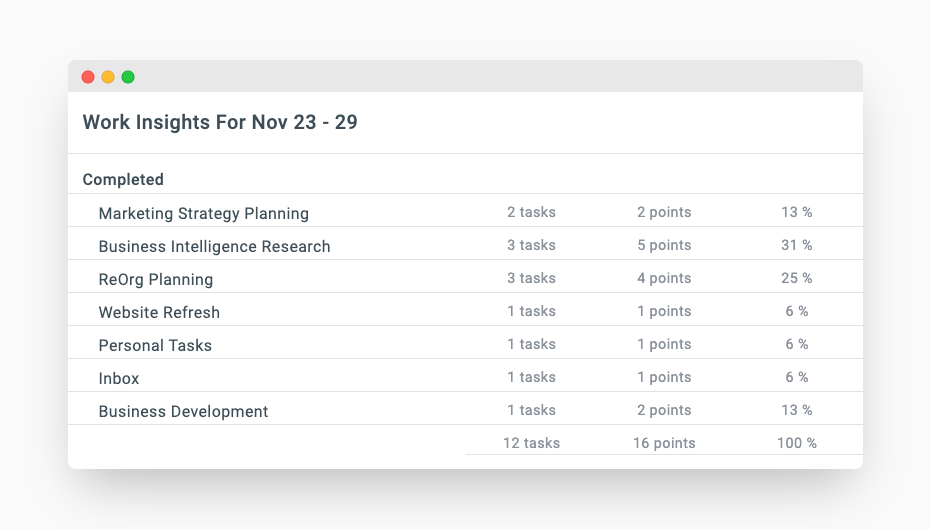Click the 12 tasks total
Screen dimensions: 931x529
(x=531, y=443)
